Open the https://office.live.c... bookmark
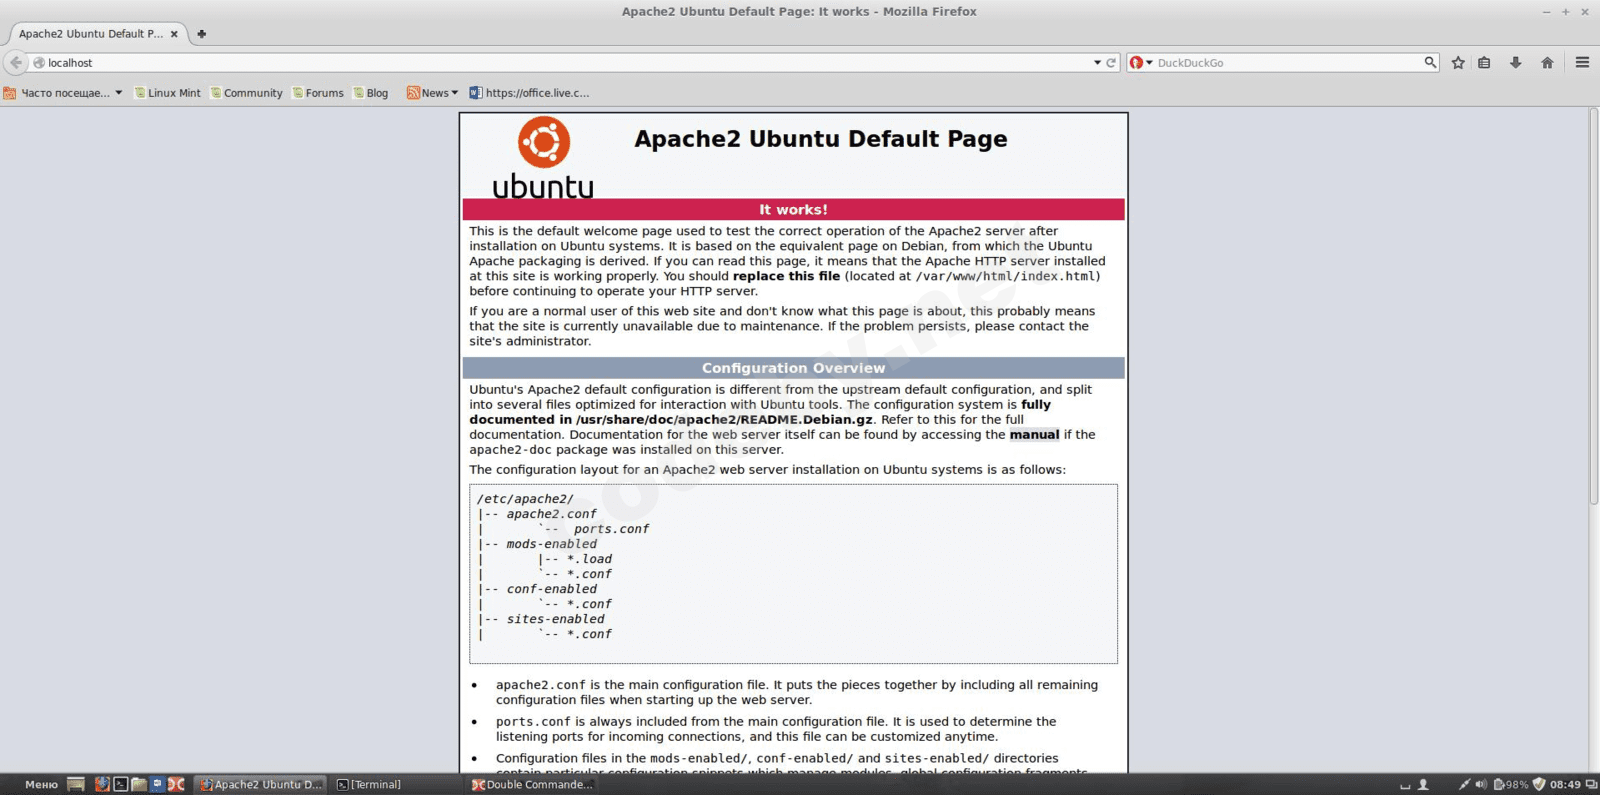Viewport: 1600px width, 795px height. coord(529,93)
